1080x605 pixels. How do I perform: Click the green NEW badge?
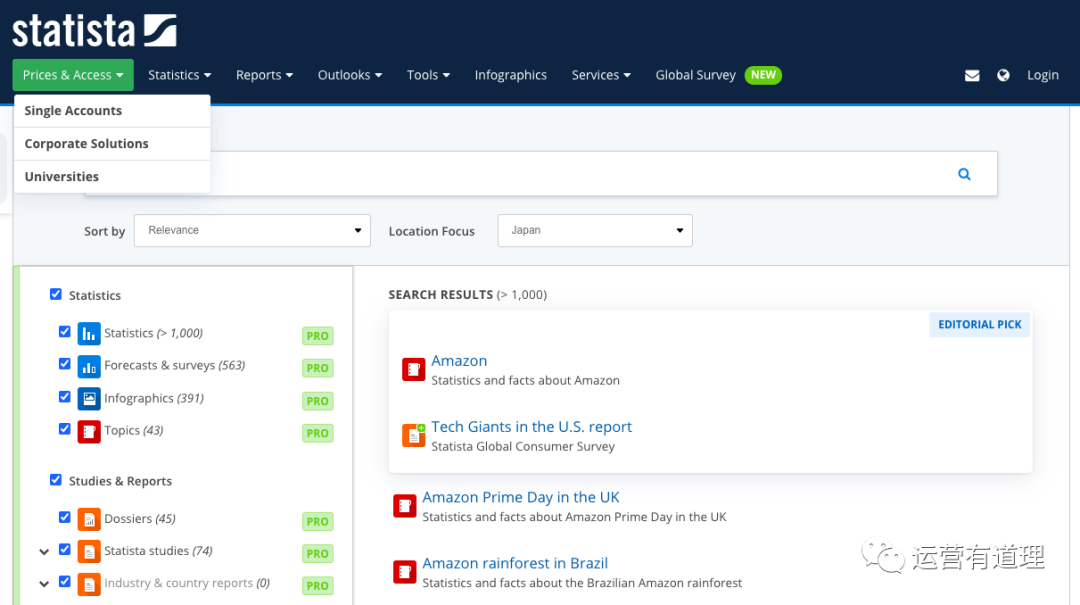point(763,74)
